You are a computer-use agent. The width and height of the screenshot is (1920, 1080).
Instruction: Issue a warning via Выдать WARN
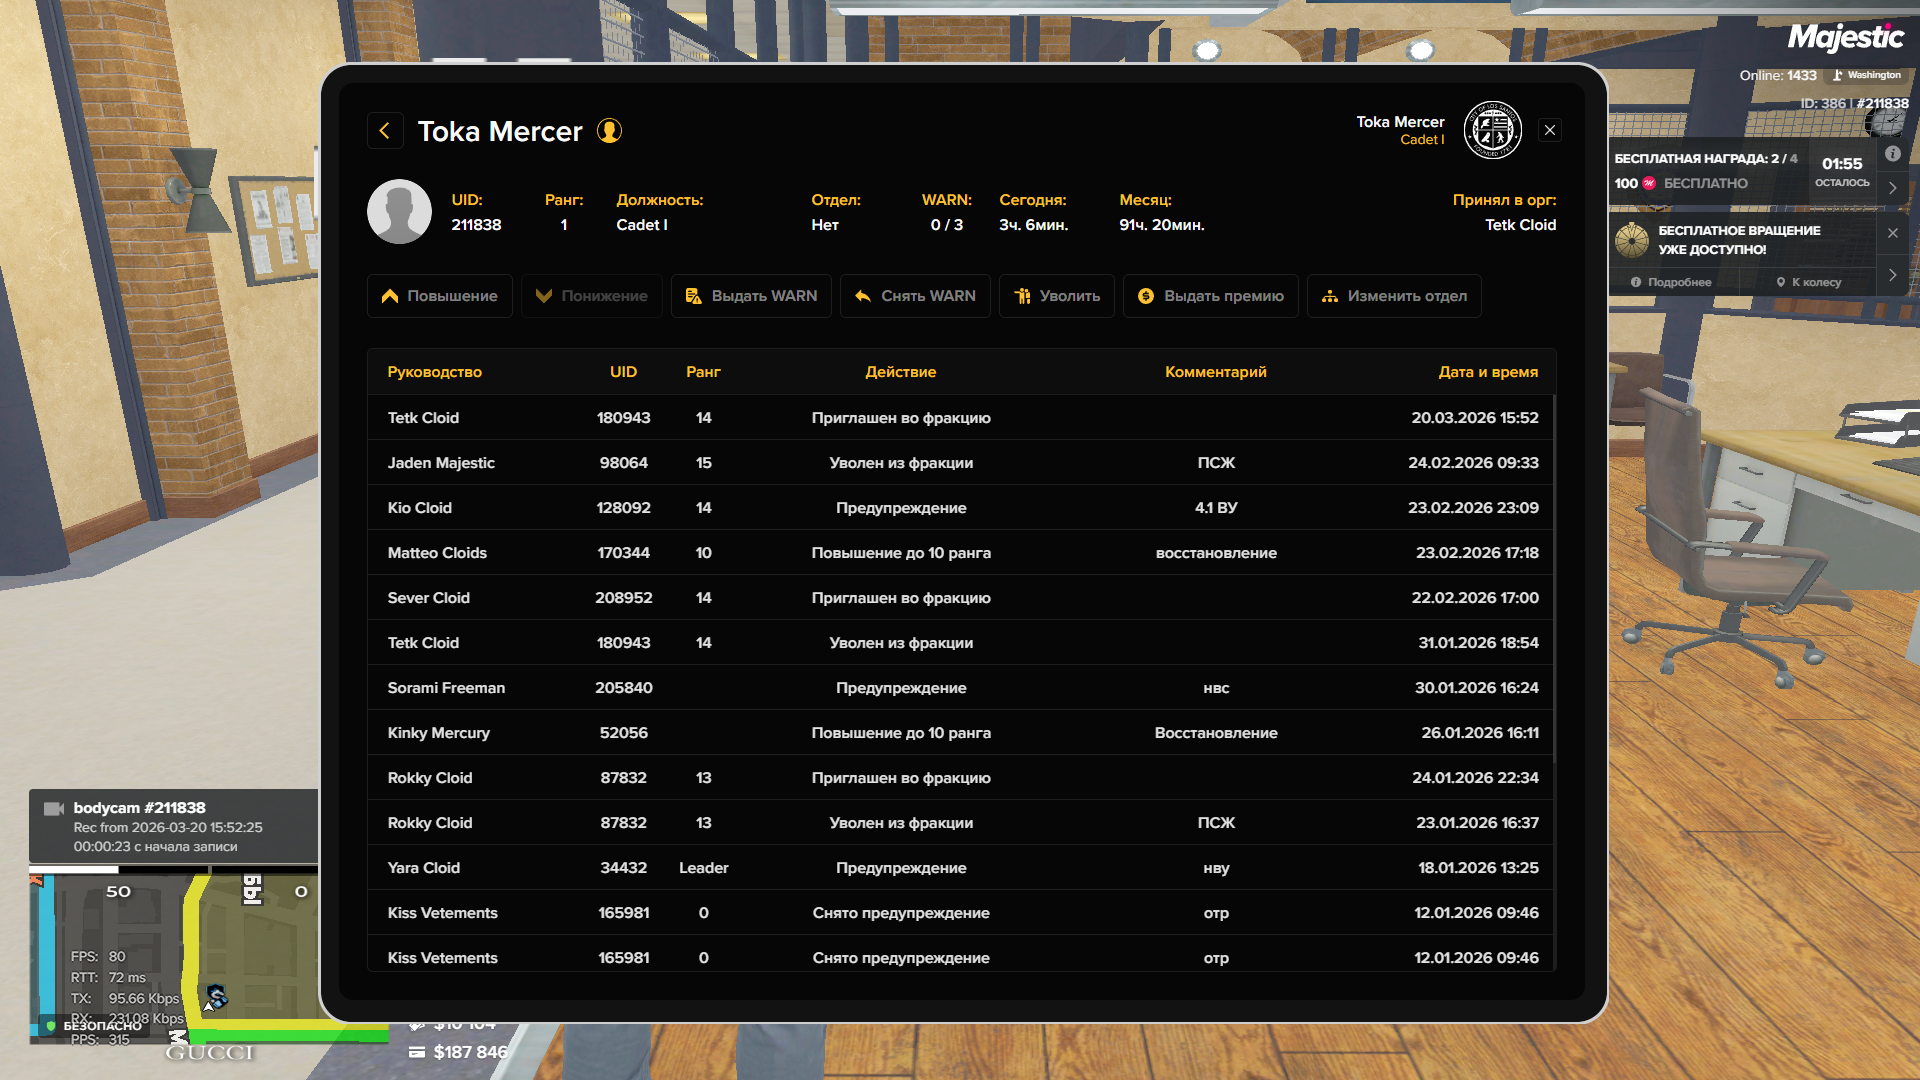click(x=751, y=296)
